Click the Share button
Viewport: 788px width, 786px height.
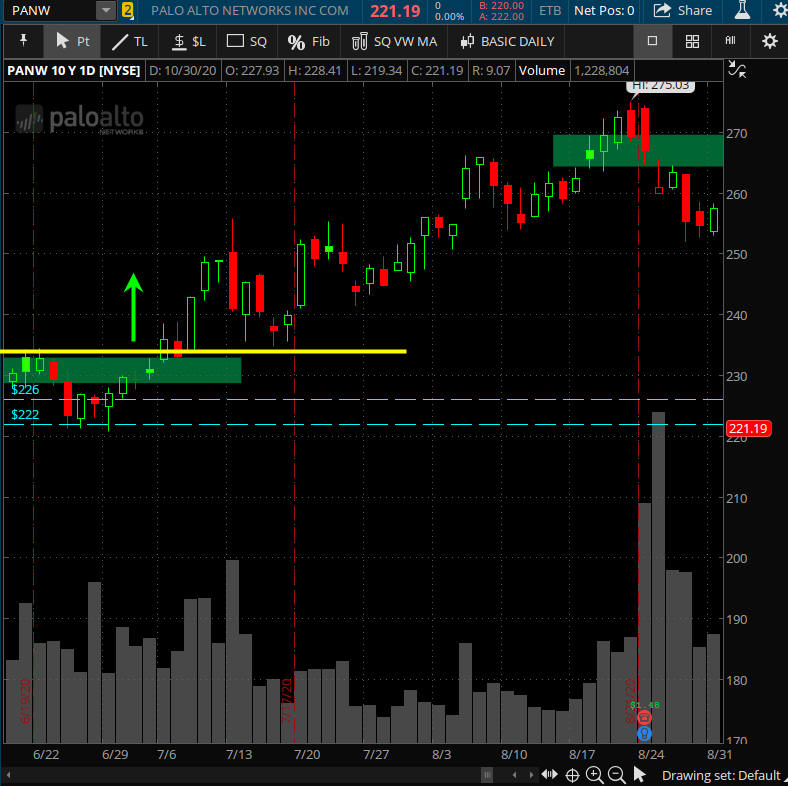pos(682,11)
